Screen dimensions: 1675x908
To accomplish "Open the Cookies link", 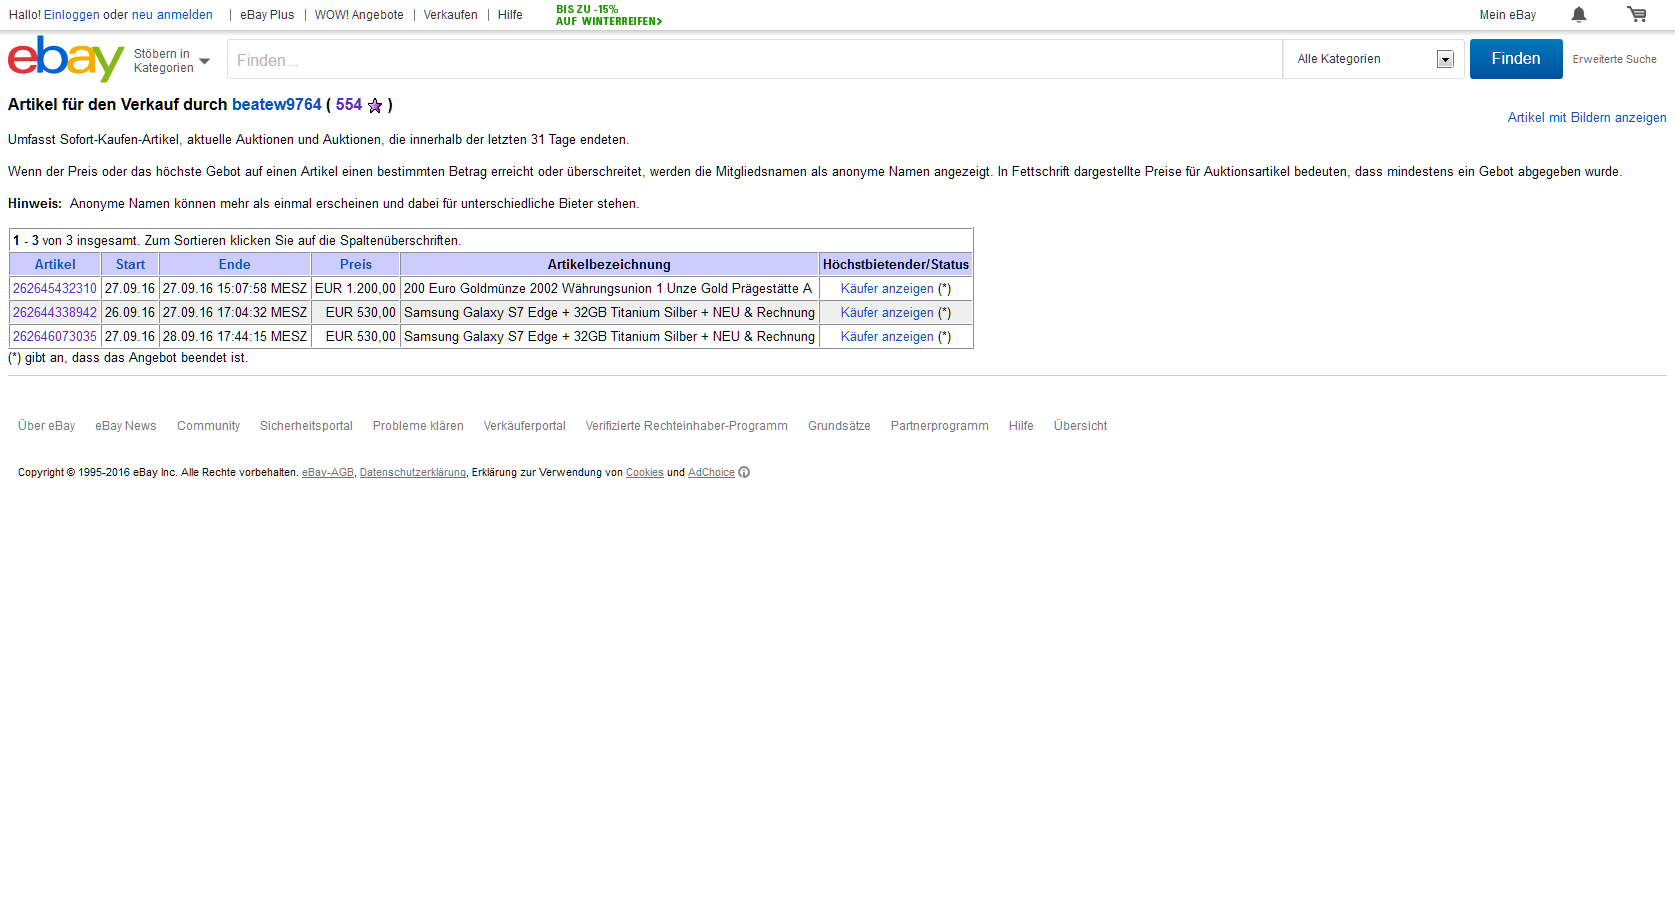I will point(645,473).
